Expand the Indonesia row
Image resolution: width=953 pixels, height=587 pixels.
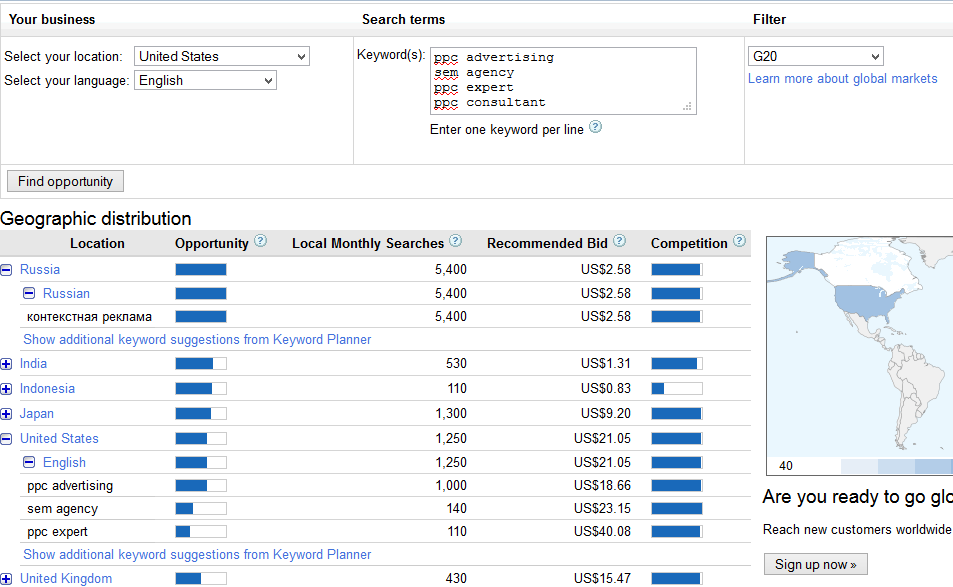click(7, 389)
